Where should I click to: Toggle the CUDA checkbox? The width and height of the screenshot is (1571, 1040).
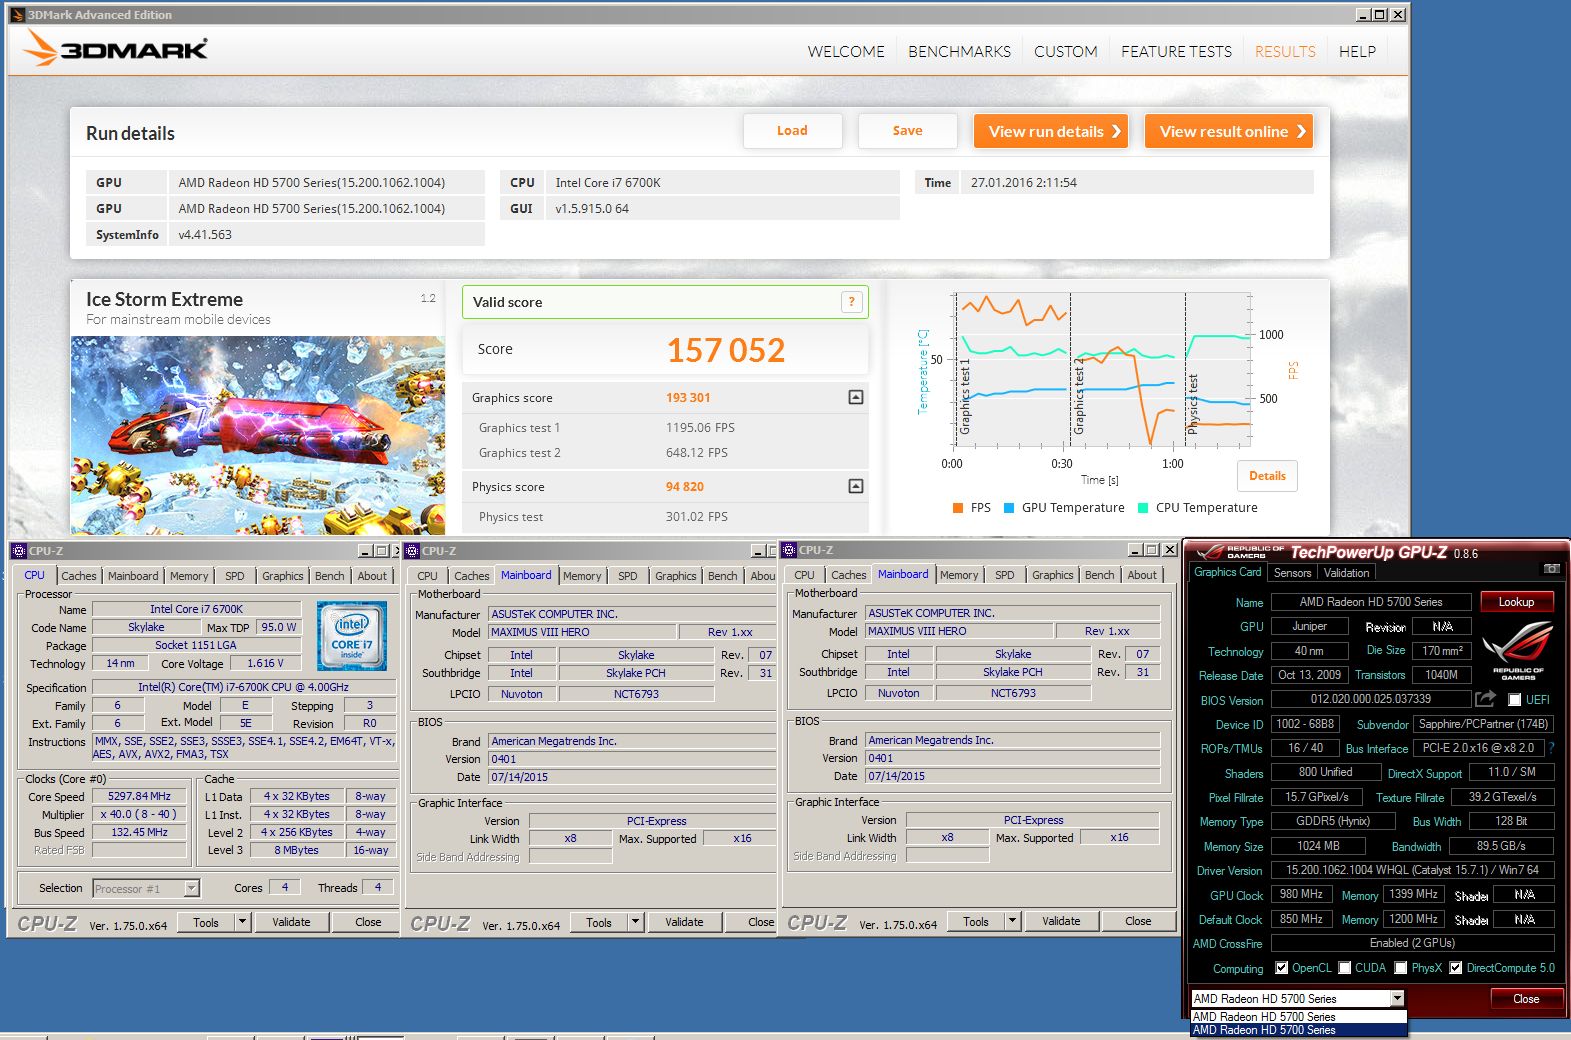1345,968
